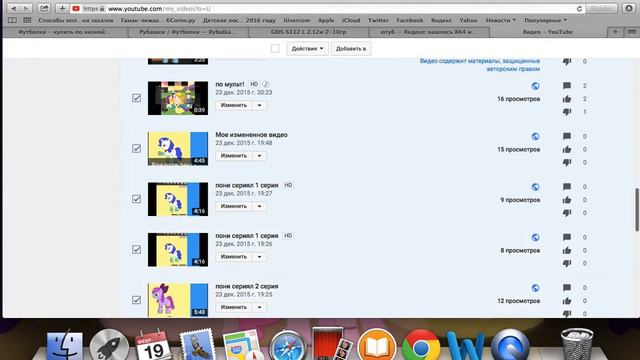This screenshot has height=360, width=640.
Task: Open iBooks from the Dock
Action: [x=376, y=346]
